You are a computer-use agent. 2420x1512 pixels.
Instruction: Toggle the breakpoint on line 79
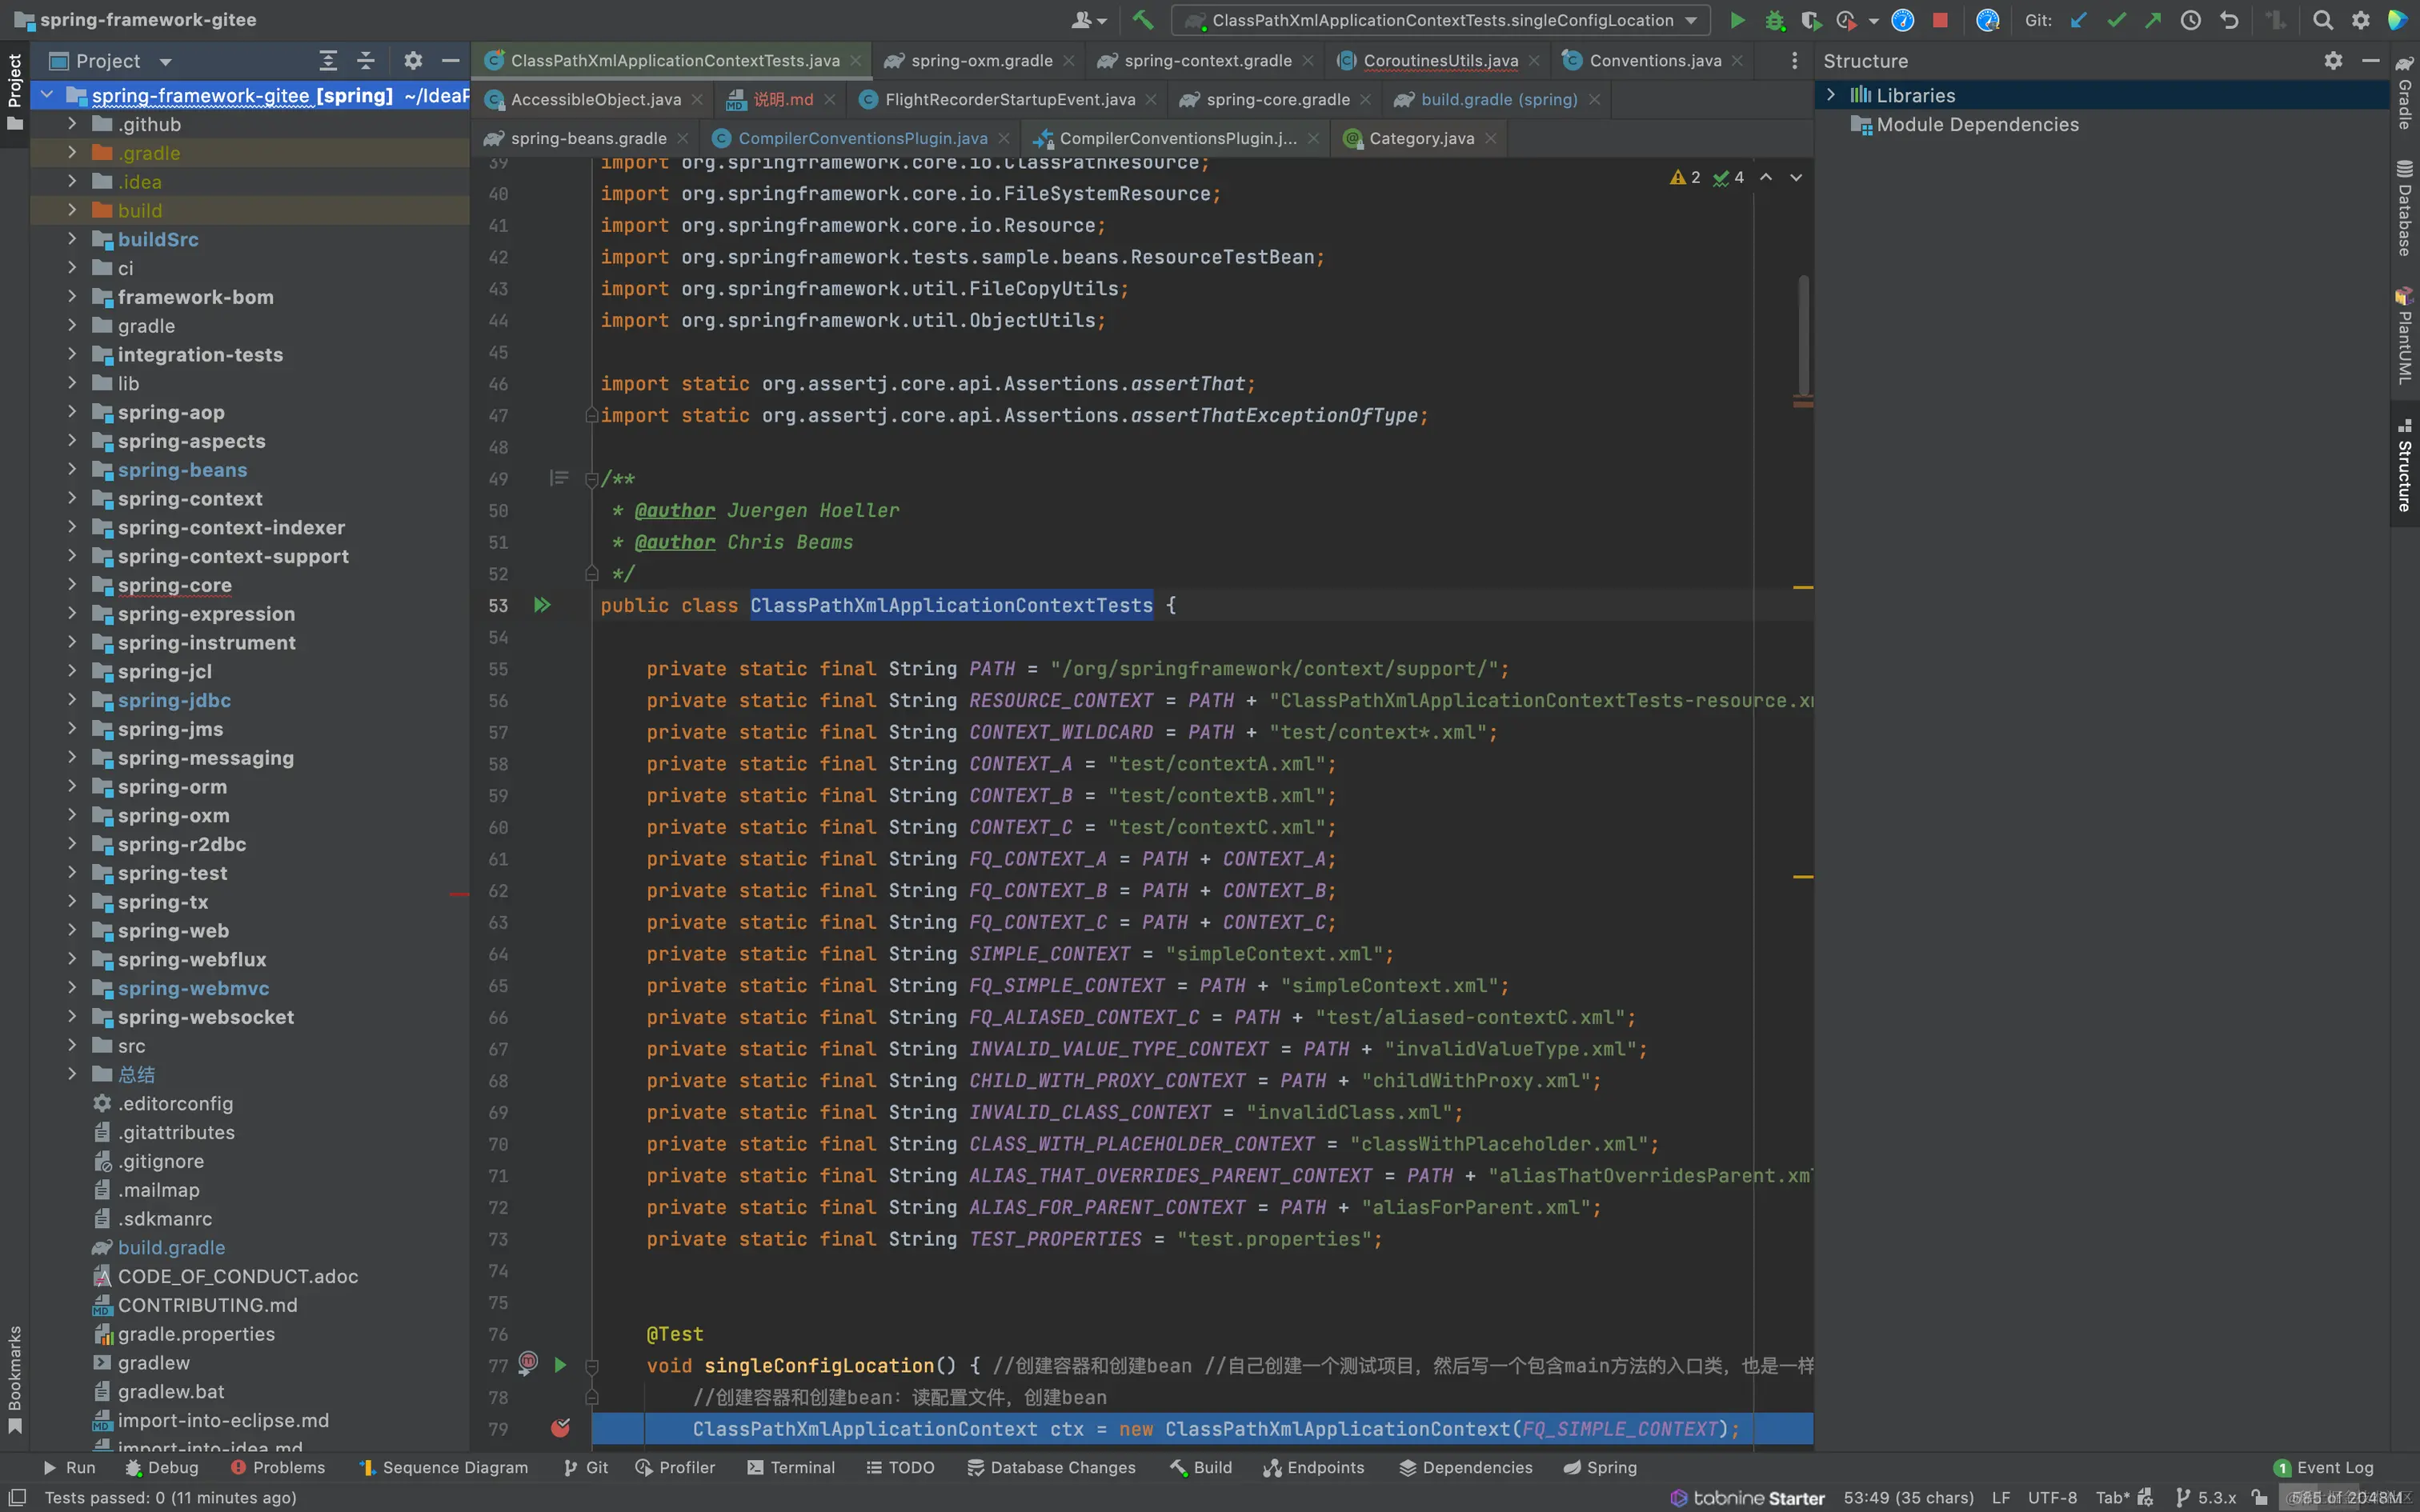click(x=560, y=1428)
